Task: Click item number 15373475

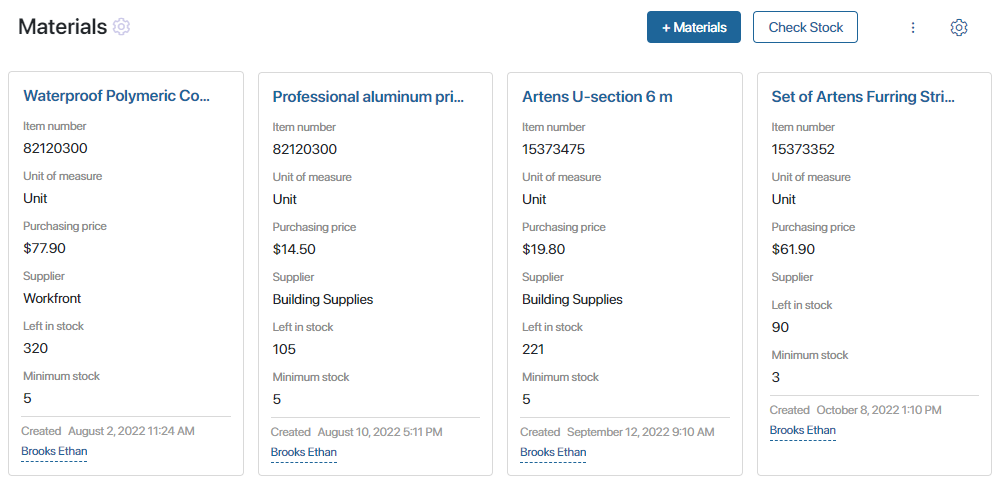Action: pos(553,149)
